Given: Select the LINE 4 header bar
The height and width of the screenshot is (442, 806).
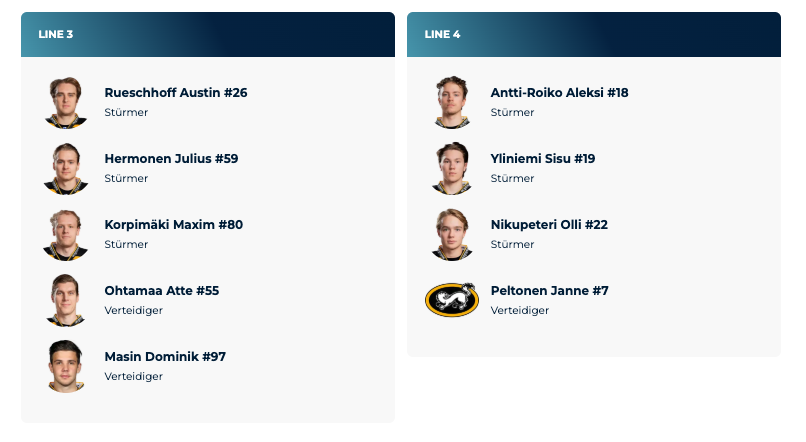Looking at the screenshot, I should tap(594, 34).
